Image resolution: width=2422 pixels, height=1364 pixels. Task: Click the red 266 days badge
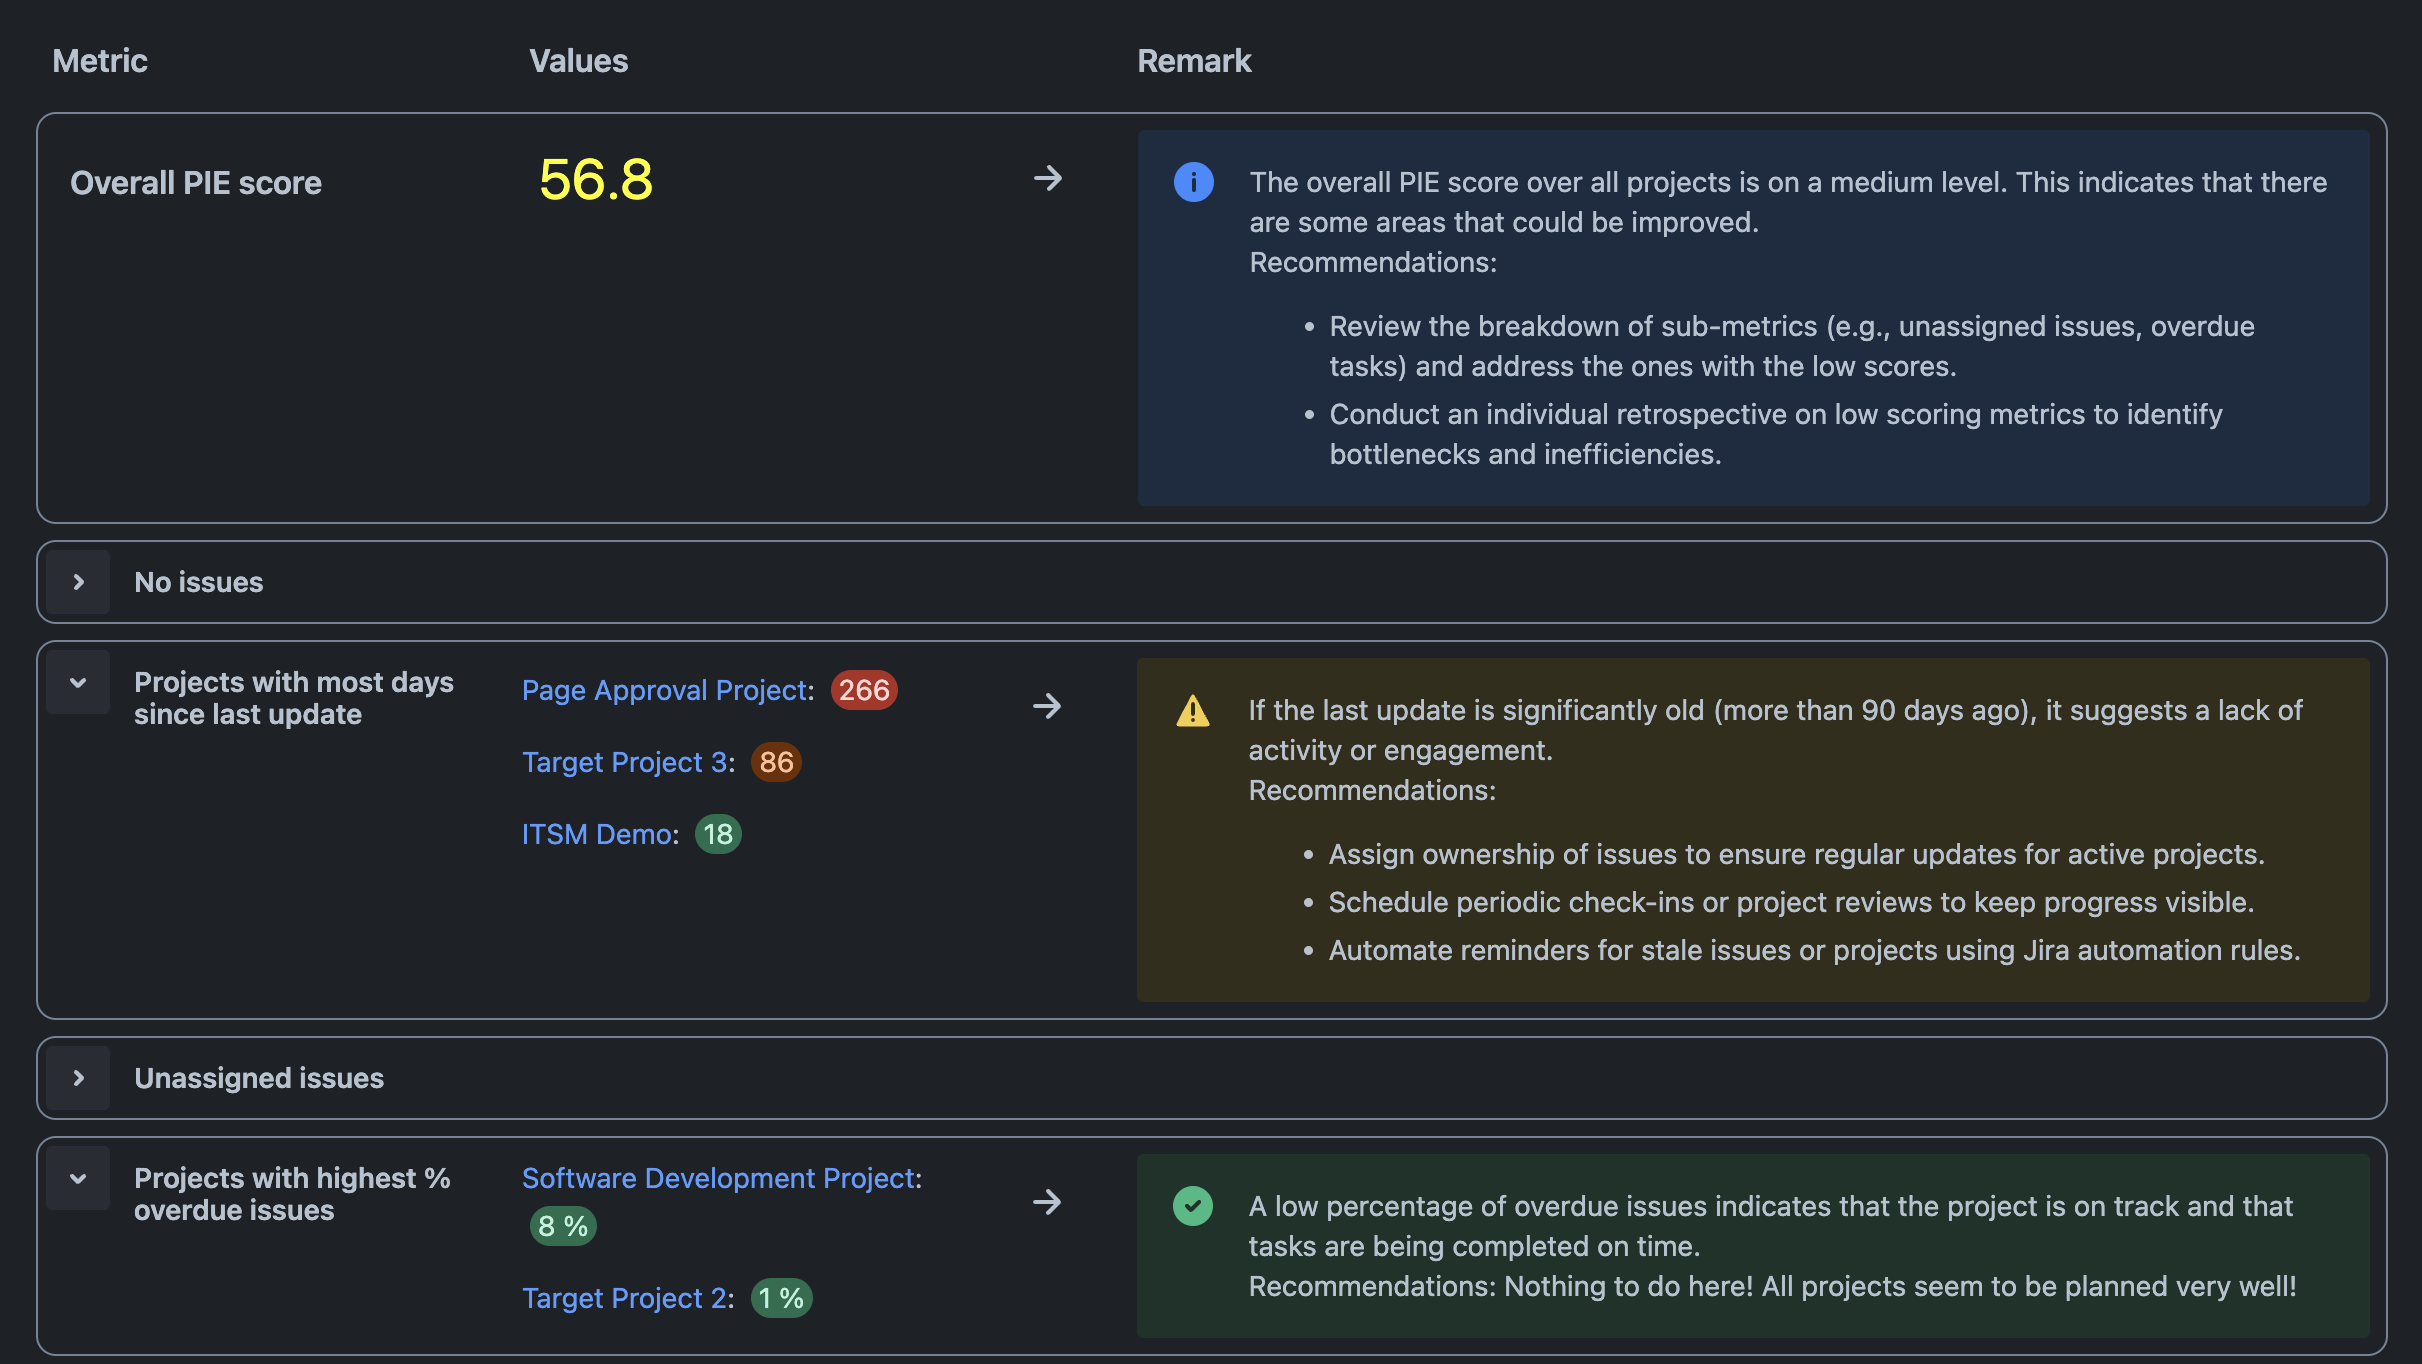[864, 690]
